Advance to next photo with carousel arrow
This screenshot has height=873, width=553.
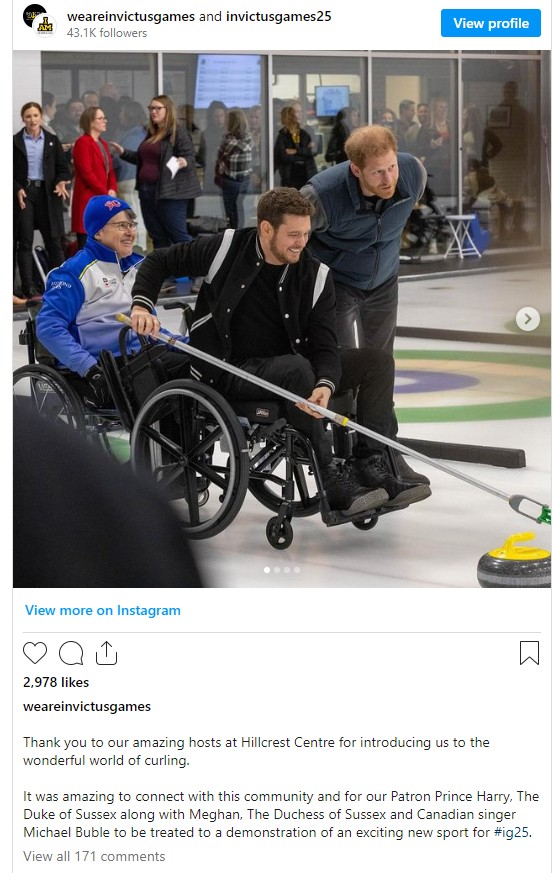coord(527,319)
